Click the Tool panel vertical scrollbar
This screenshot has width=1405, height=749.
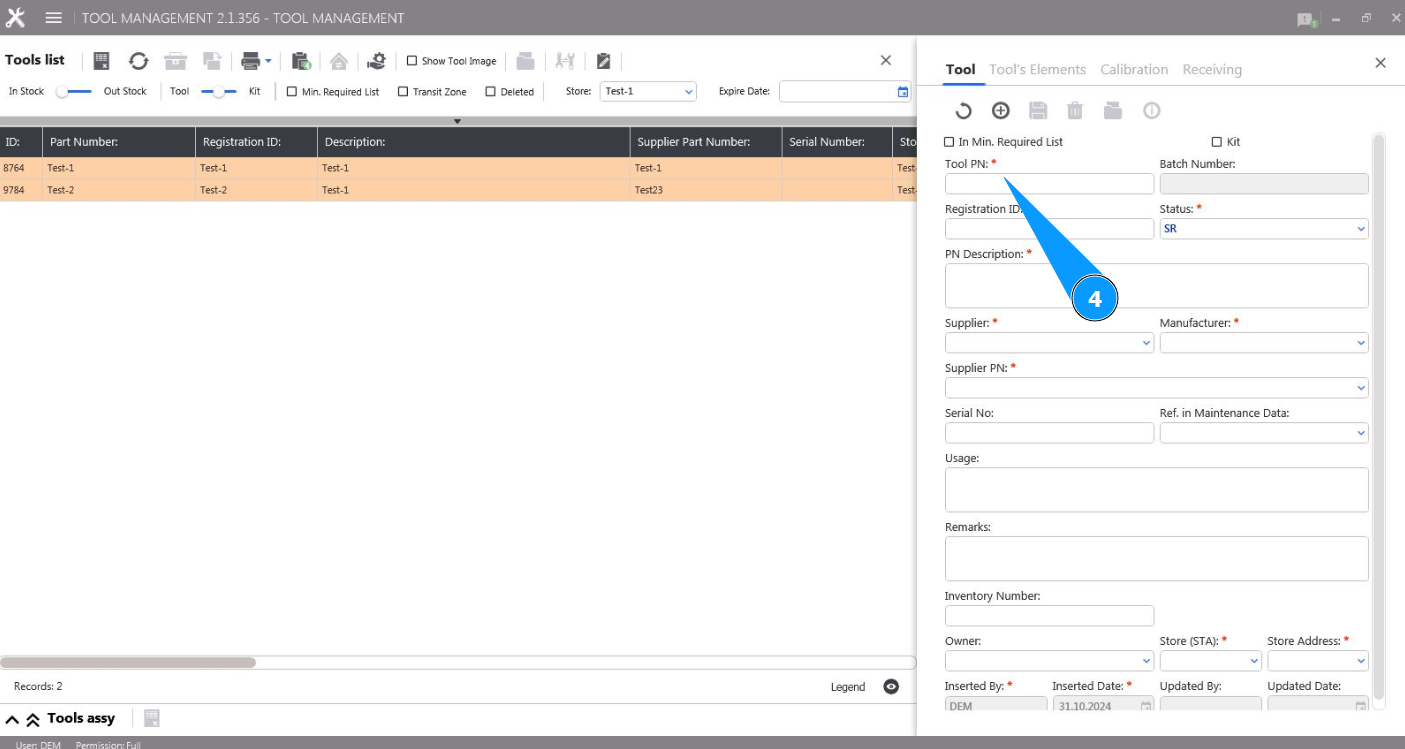click(1379, 415)
